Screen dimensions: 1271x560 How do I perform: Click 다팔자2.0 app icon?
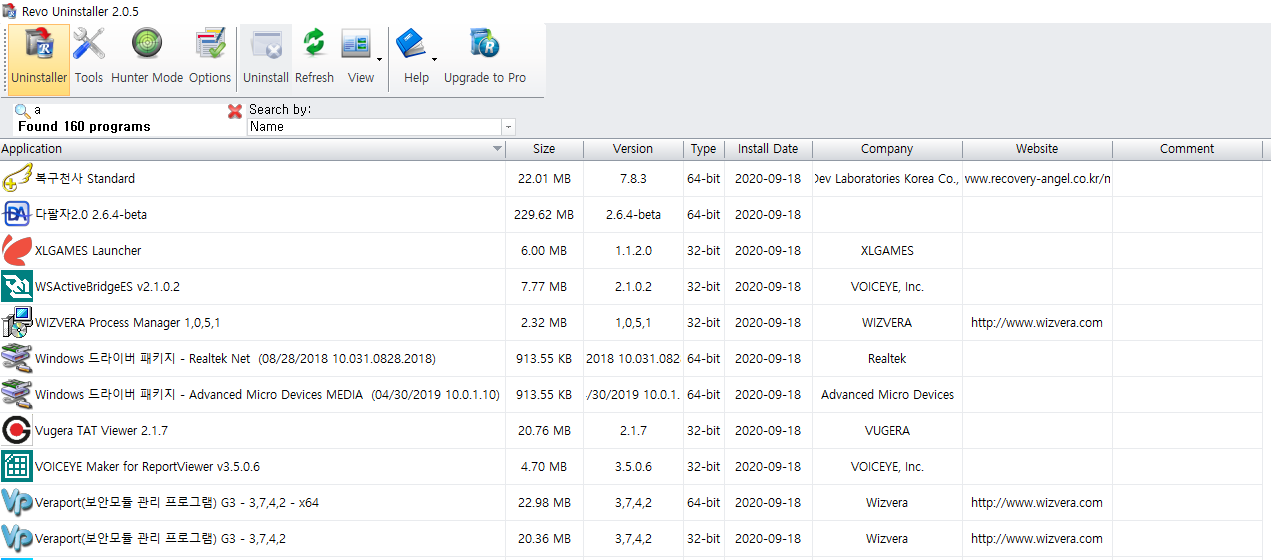pos(17,215)
